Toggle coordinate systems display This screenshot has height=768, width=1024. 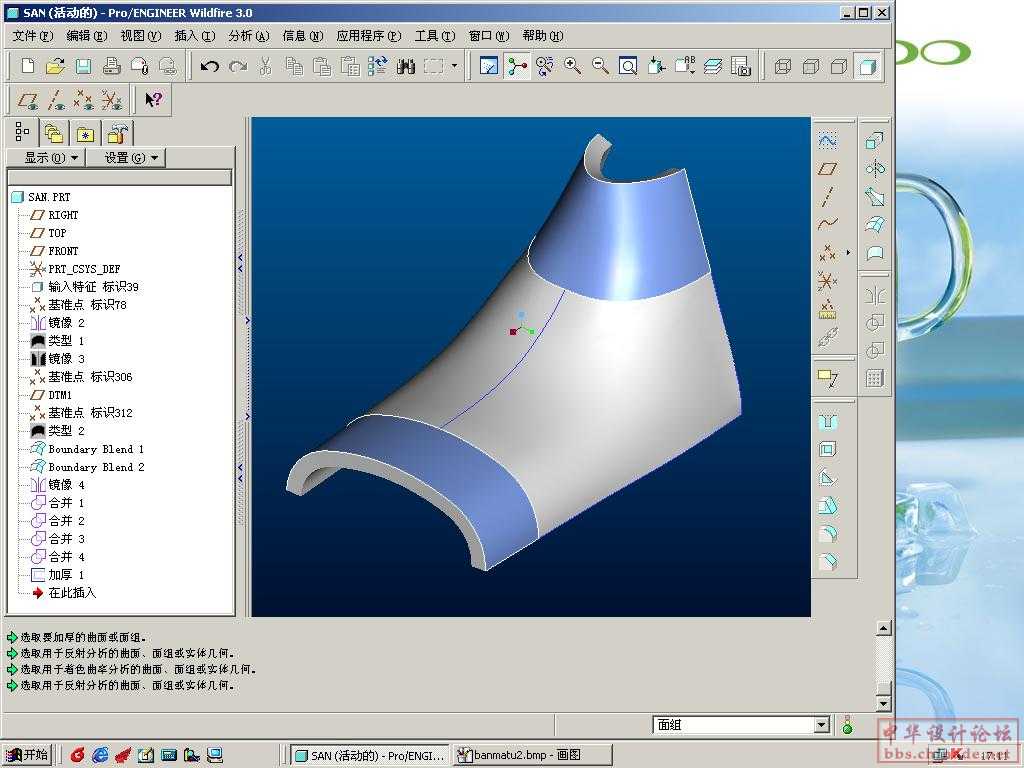(112, 100)
